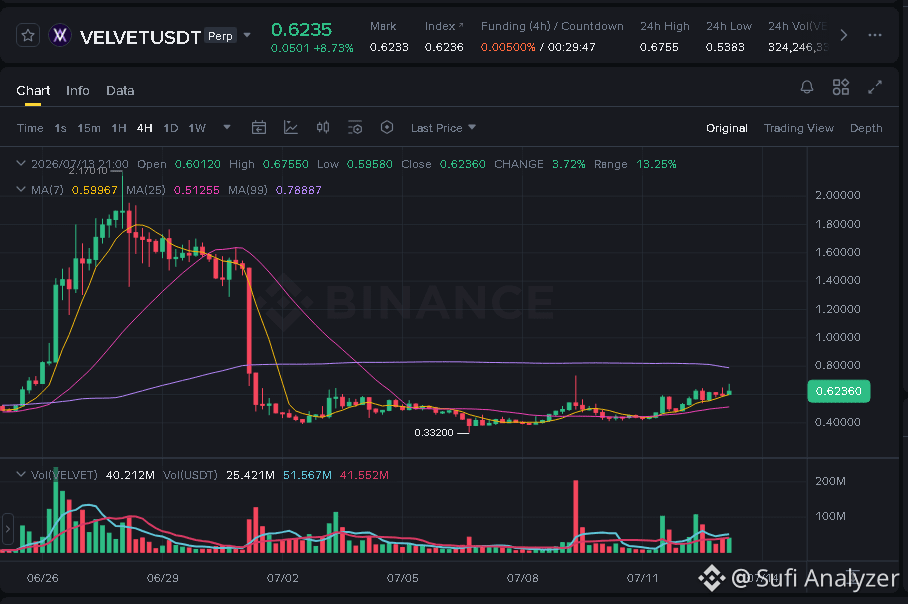
Task: Open the three-dot more options menu
Action: pos(875,35)
